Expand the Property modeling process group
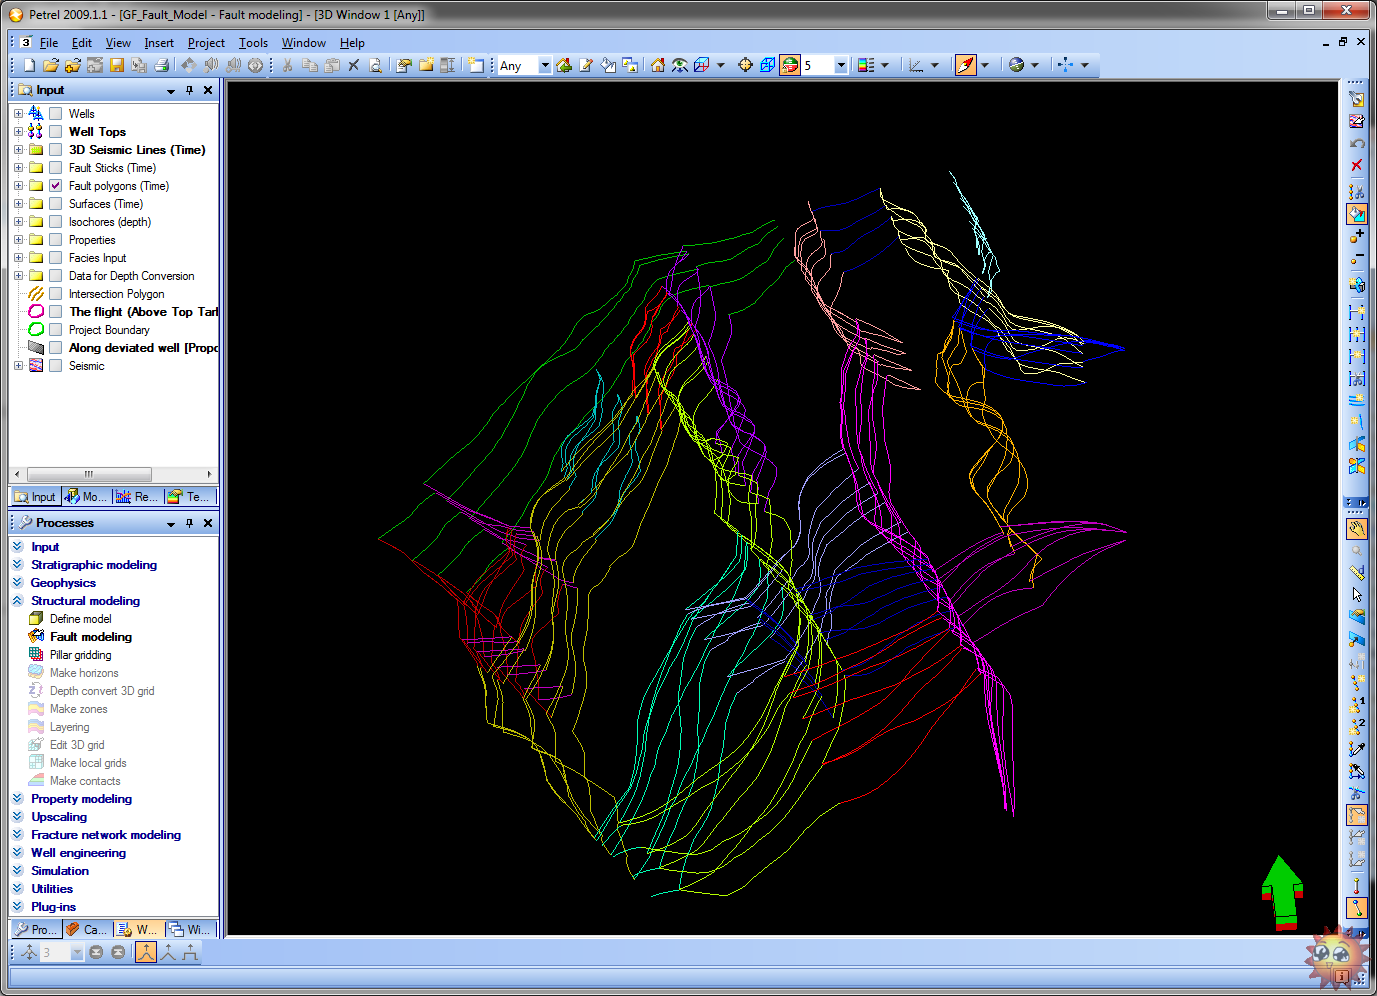Image resolution: width=1377 pixels, height=996 pixels. click(17, 799)
